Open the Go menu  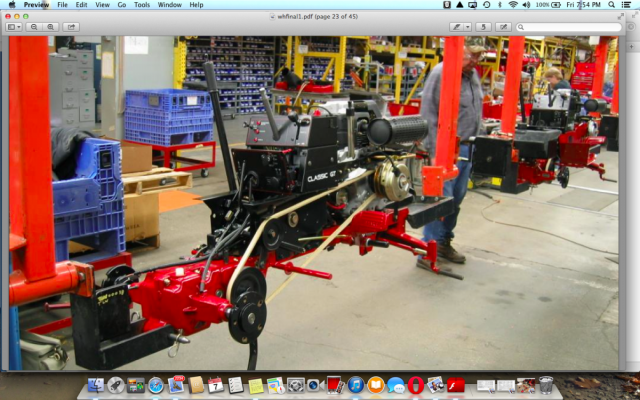point(122,5)
